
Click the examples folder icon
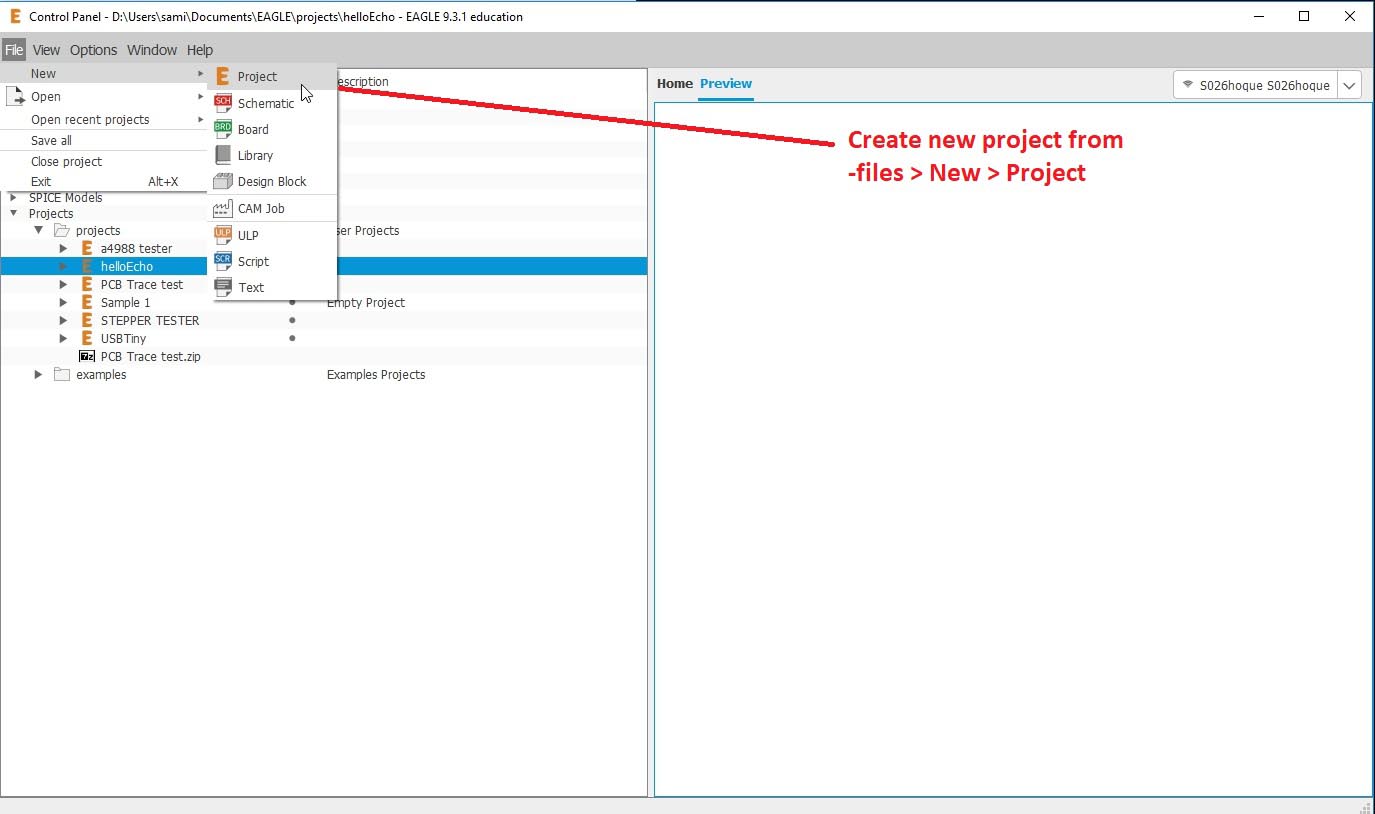coord(61,374)
